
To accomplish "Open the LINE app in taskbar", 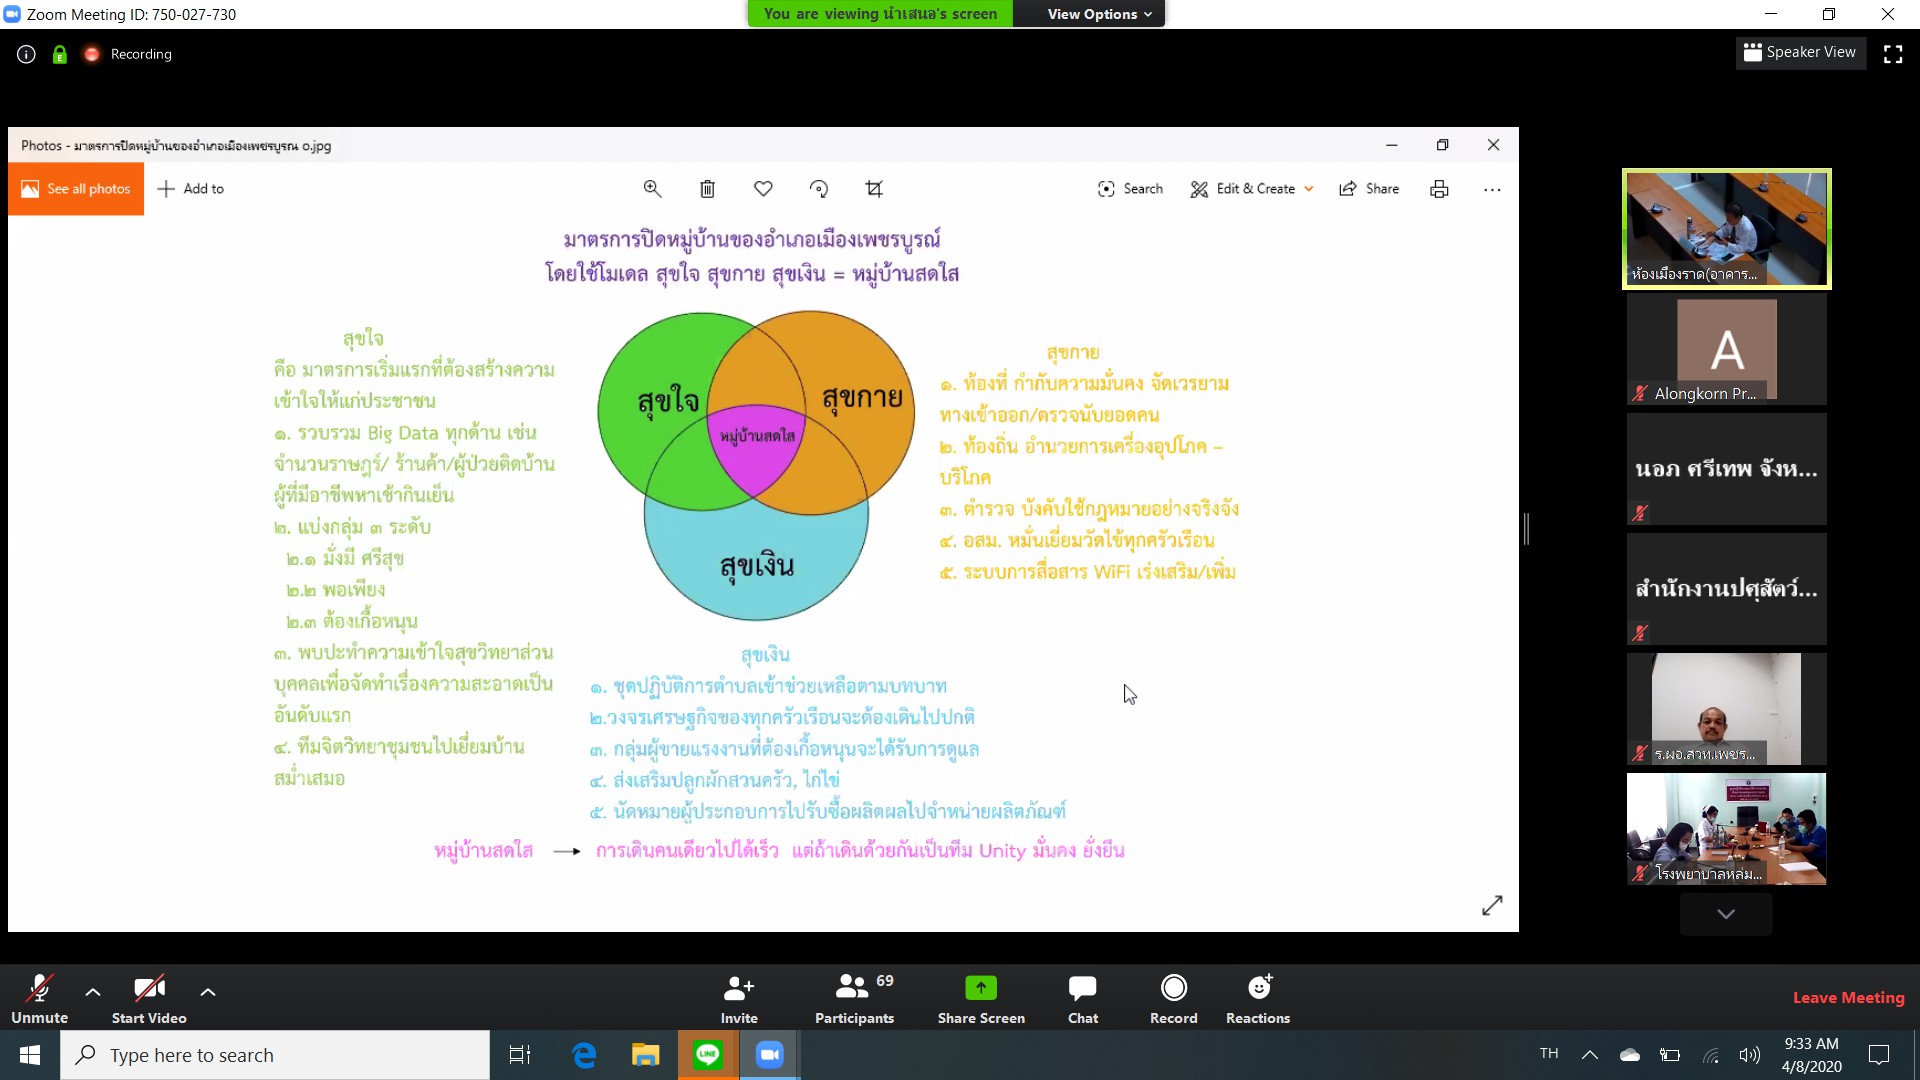I will click(708, 1055).
